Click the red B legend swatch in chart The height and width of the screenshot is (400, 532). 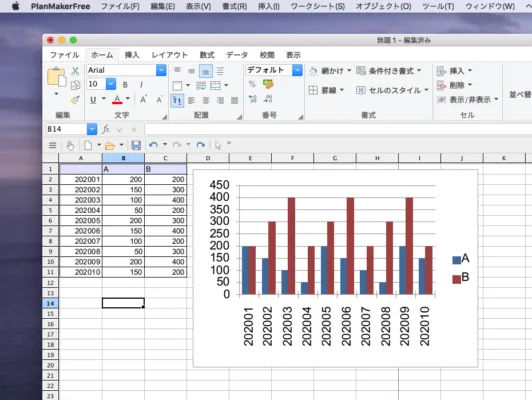coord(456,279)
